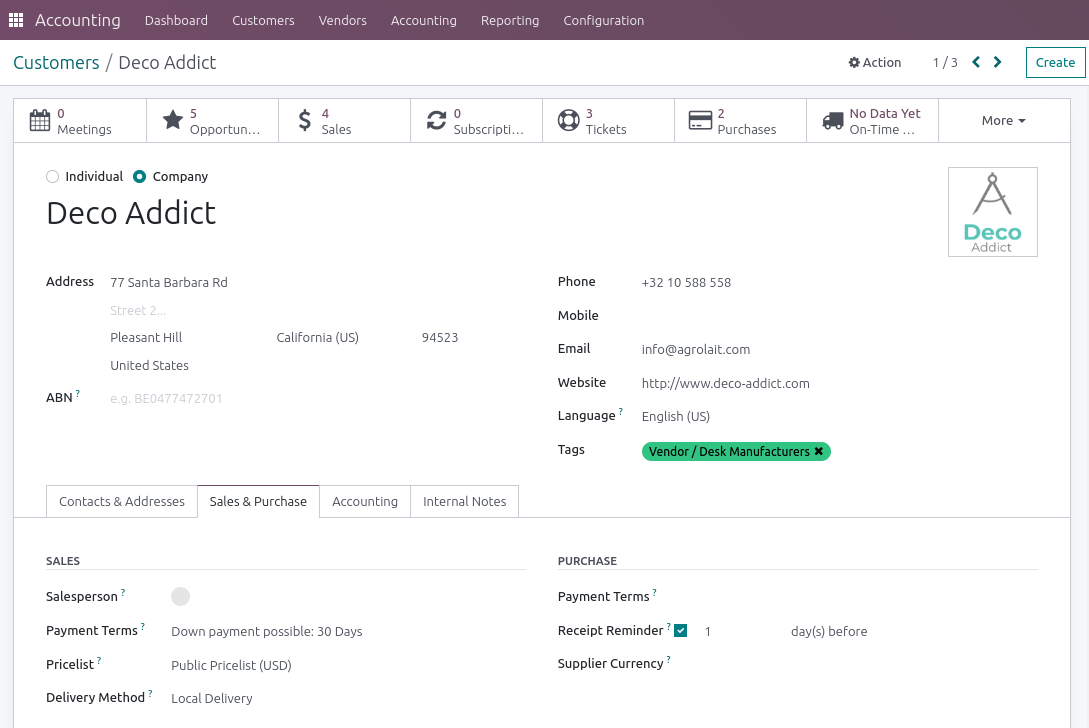Screen dimensions: 1089x728
Task: Go to previous customer record arrow
Action: (x=976, y=63)
